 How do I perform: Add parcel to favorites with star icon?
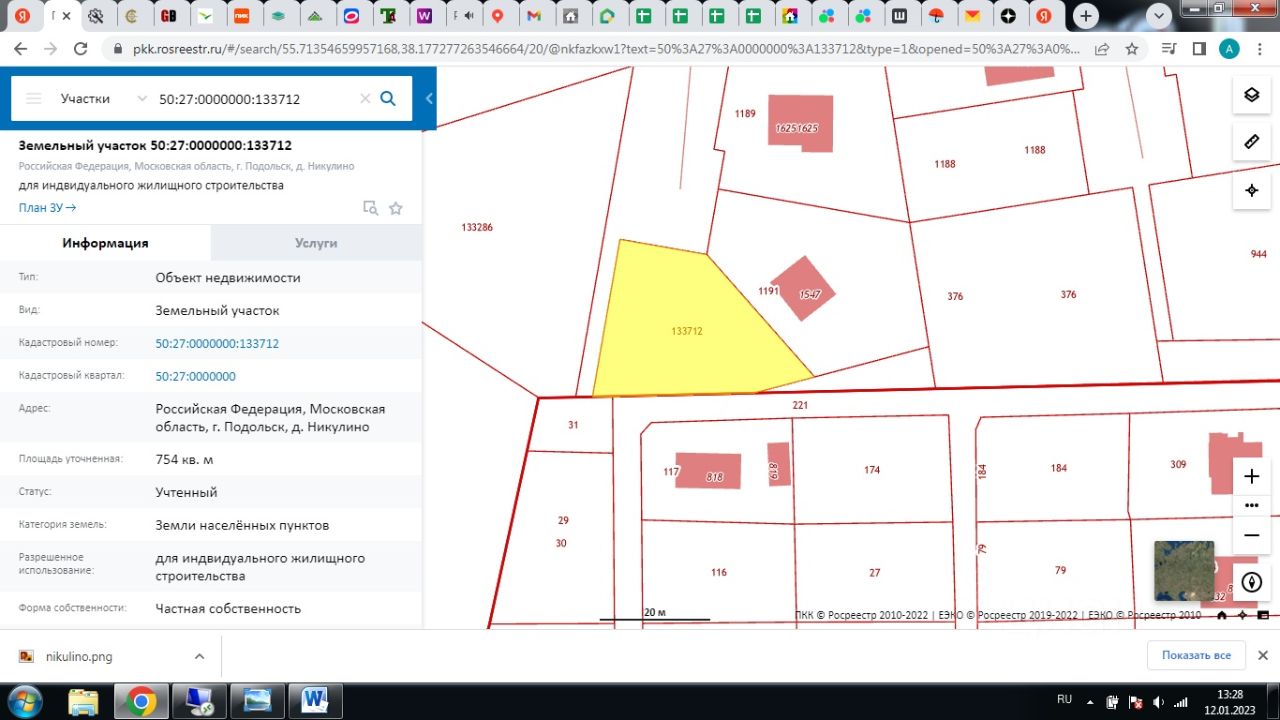tap(396, 208)
